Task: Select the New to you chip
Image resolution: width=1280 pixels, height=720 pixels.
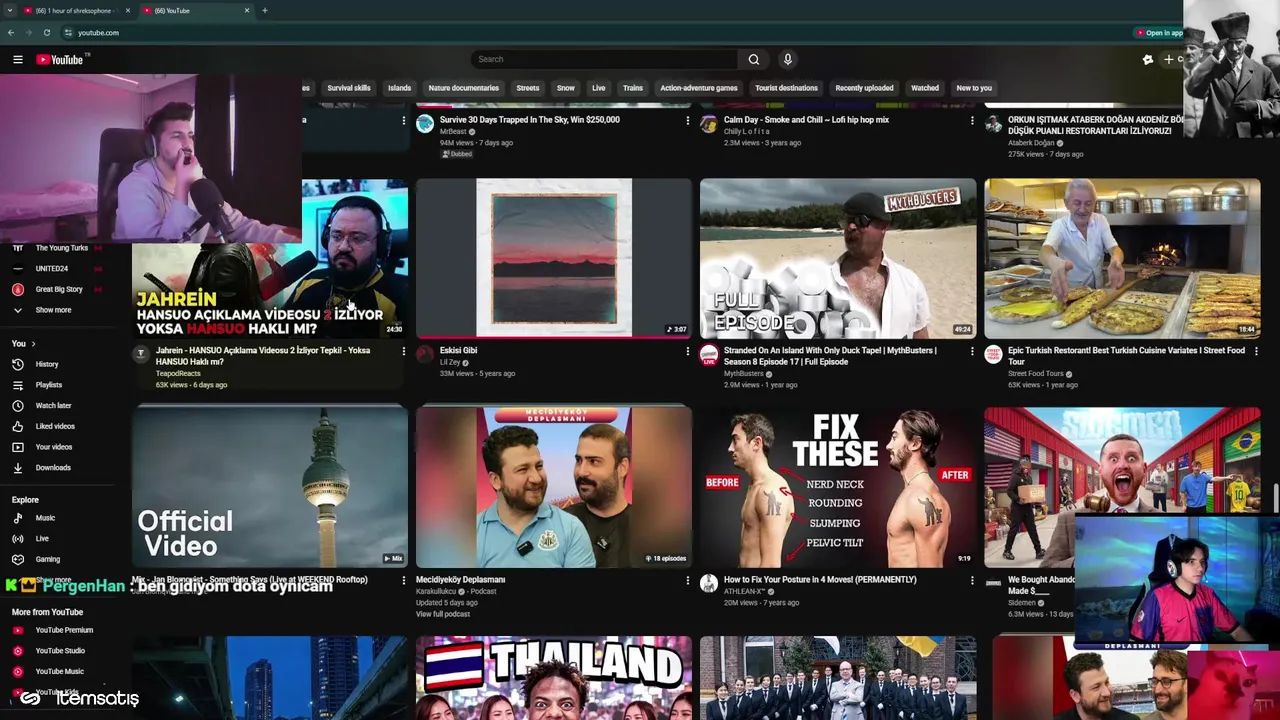Action: pyautogui.click(x=974, y=88)
